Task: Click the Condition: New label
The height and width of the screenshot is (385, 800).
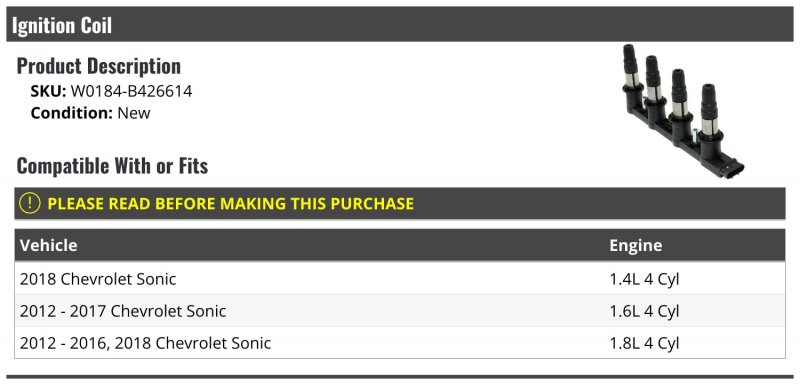Action: click(x=90, y=113)
